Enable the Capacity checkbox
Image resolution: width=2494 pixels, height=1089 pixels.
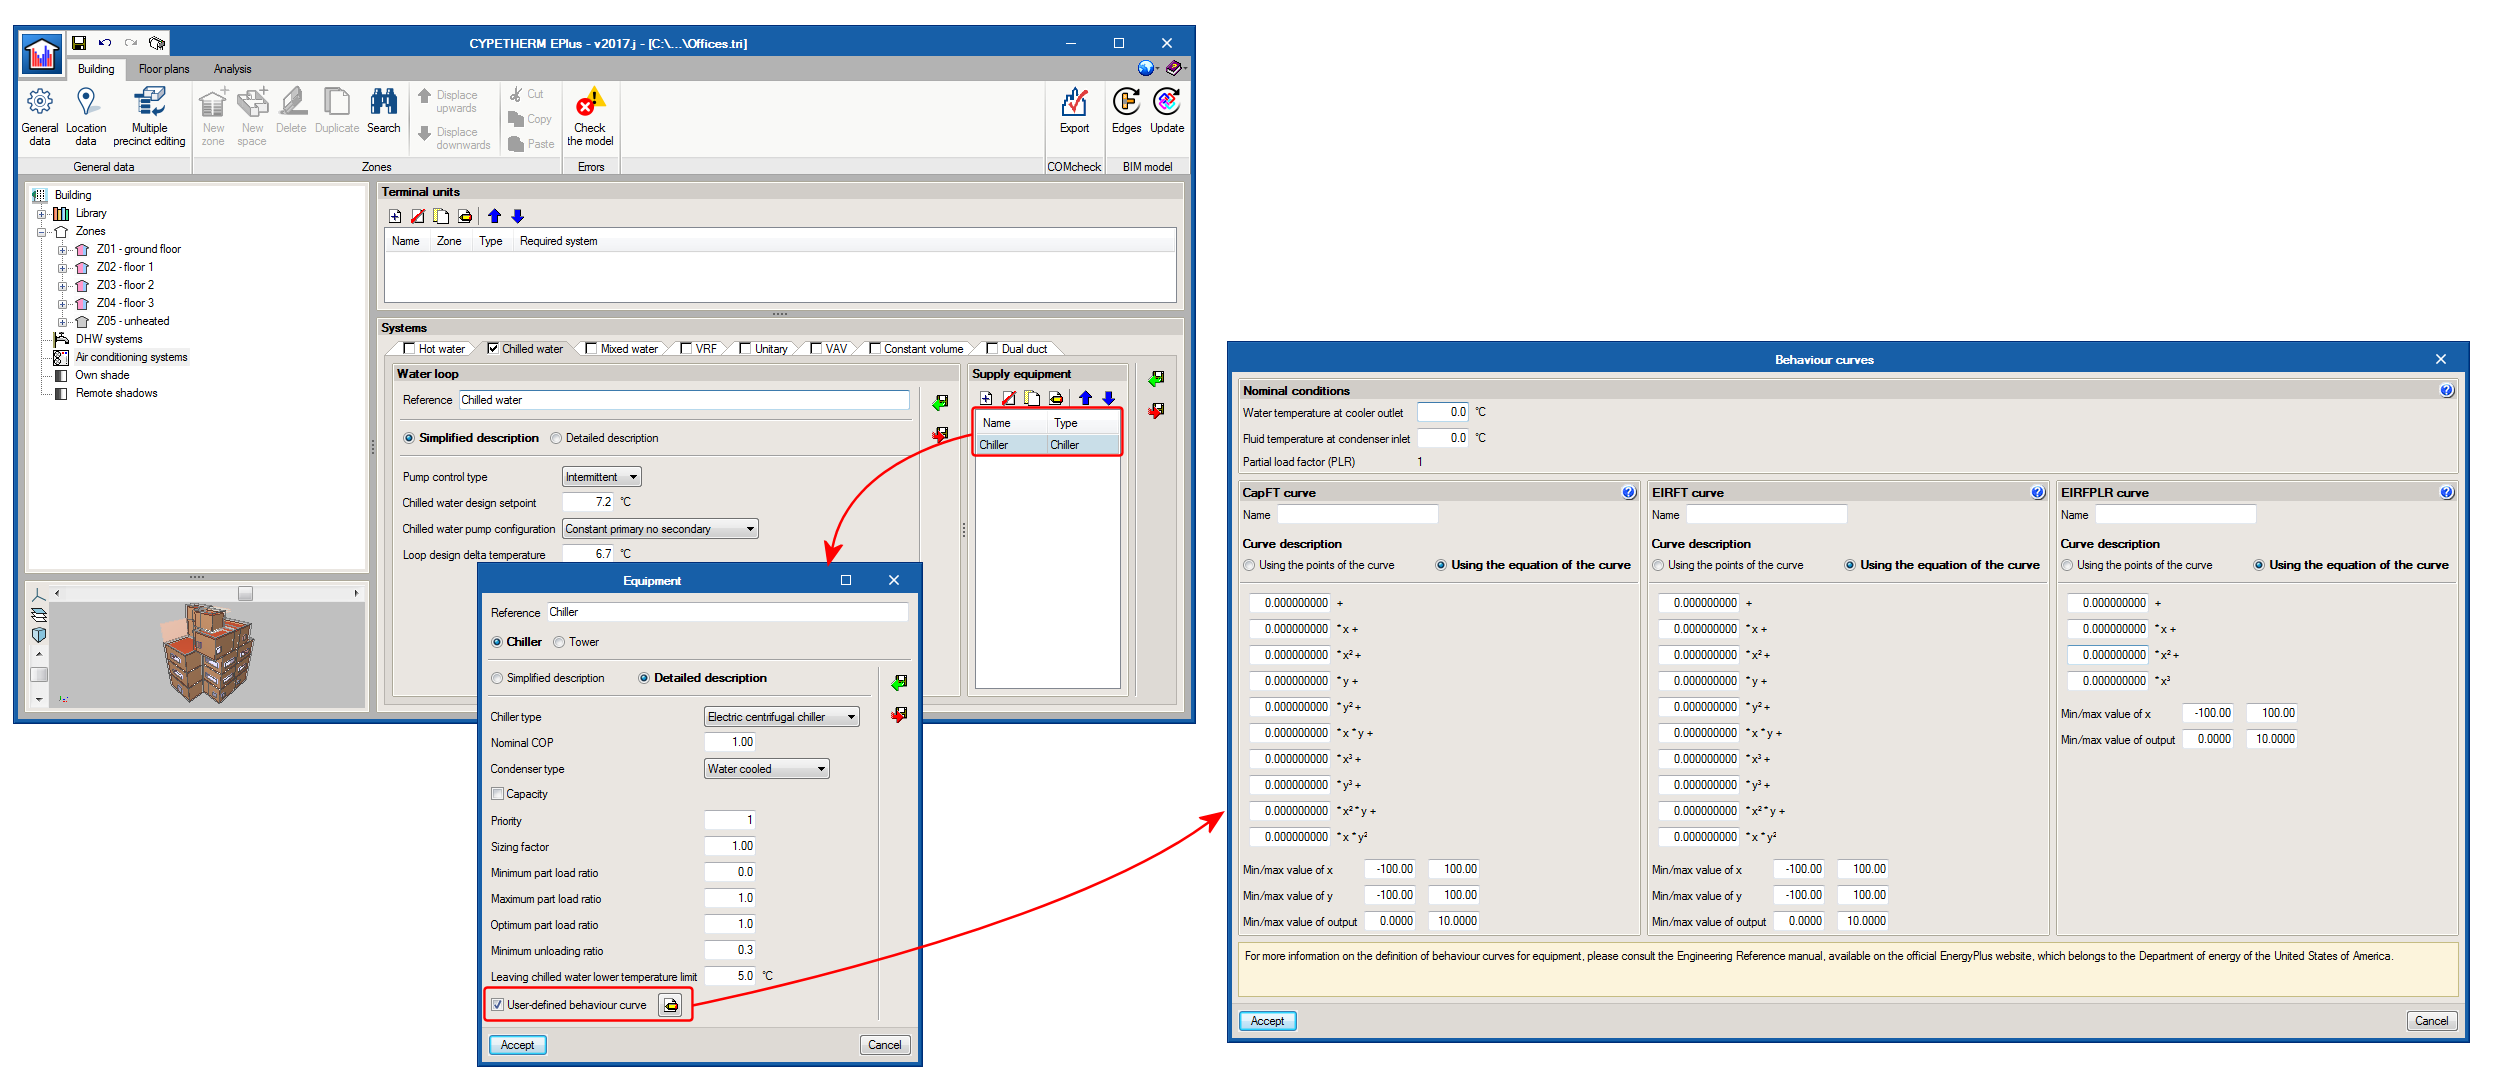coord(497,794)
